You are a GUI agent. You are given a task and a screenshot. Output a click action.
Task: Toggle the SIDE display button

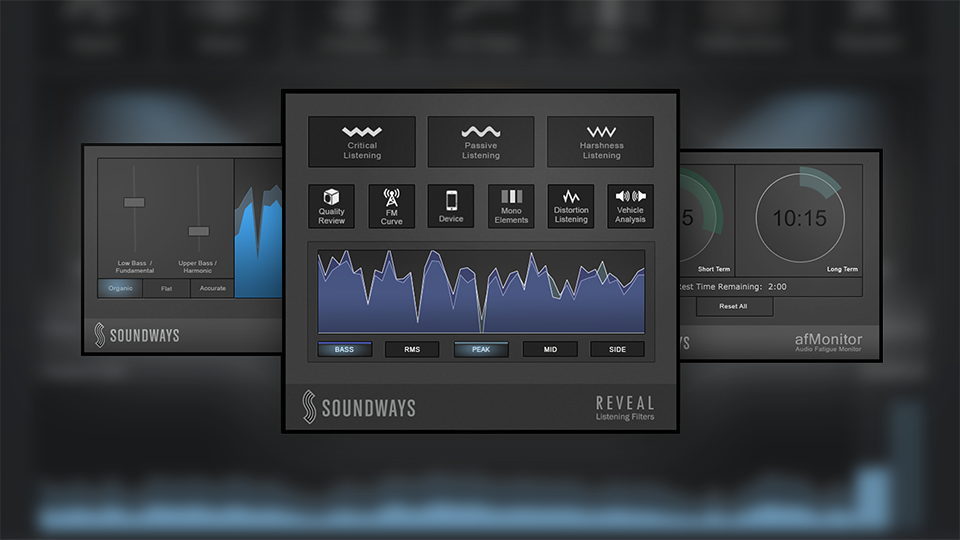(x=617, y=349)
